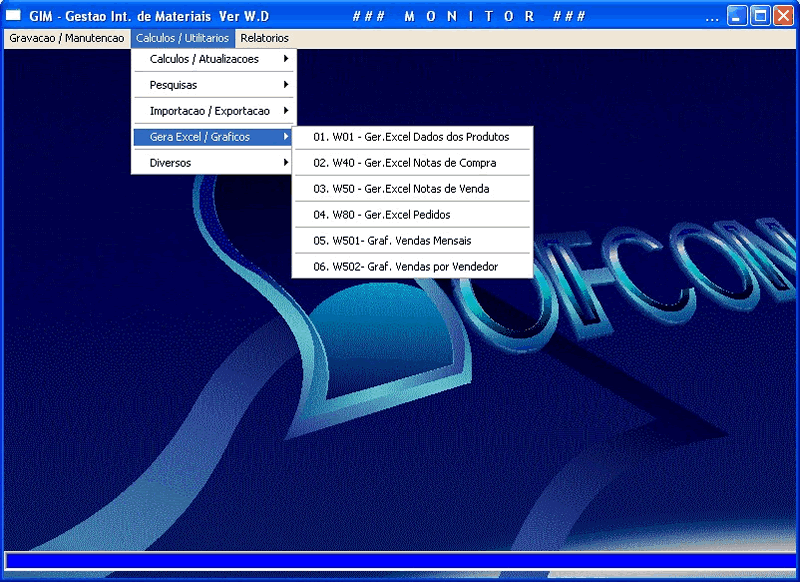Choose 03. W50 Ger.Excel Notas de Venda
The width and height of the screenshot is (800, 582).
point(412,189)
